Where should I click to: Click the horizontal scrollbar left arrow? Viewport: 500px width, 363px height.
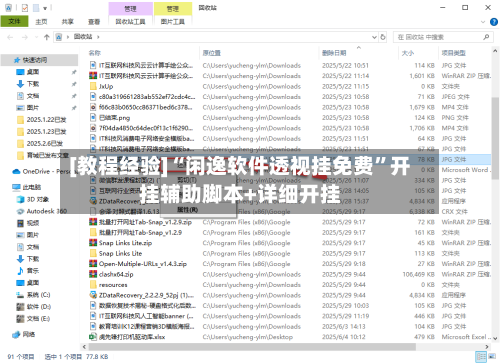tap(84, 347)
